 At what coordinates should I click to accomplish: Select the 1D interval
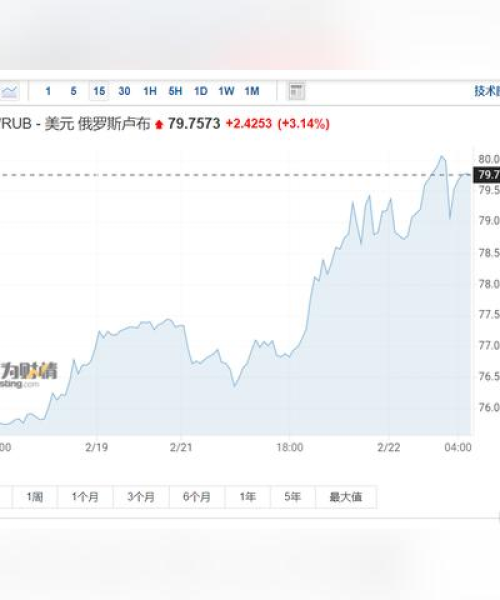coord(201,91)
